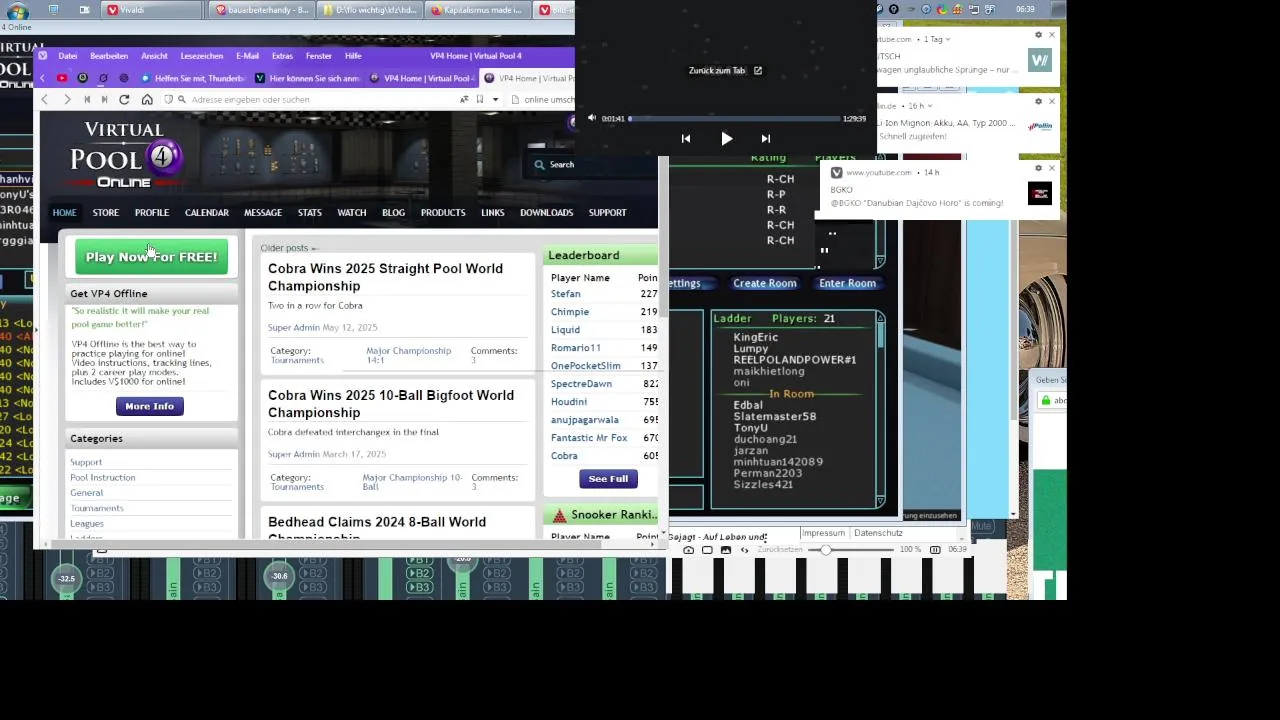The width and height of the screenshot is (1280, 720).
Task: Open the Kapitalismus made Firefox taskbar window
Action: [475, 10]
